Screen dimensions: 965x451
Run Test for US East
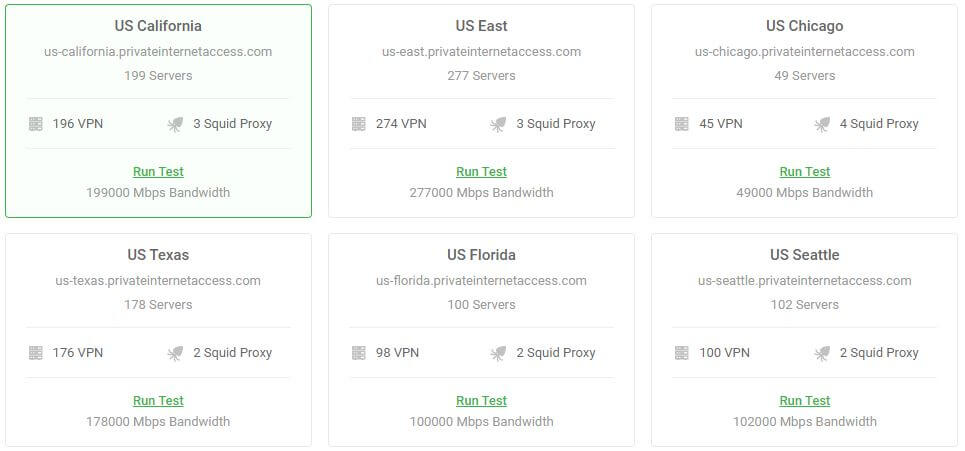(x=481, y=172)
